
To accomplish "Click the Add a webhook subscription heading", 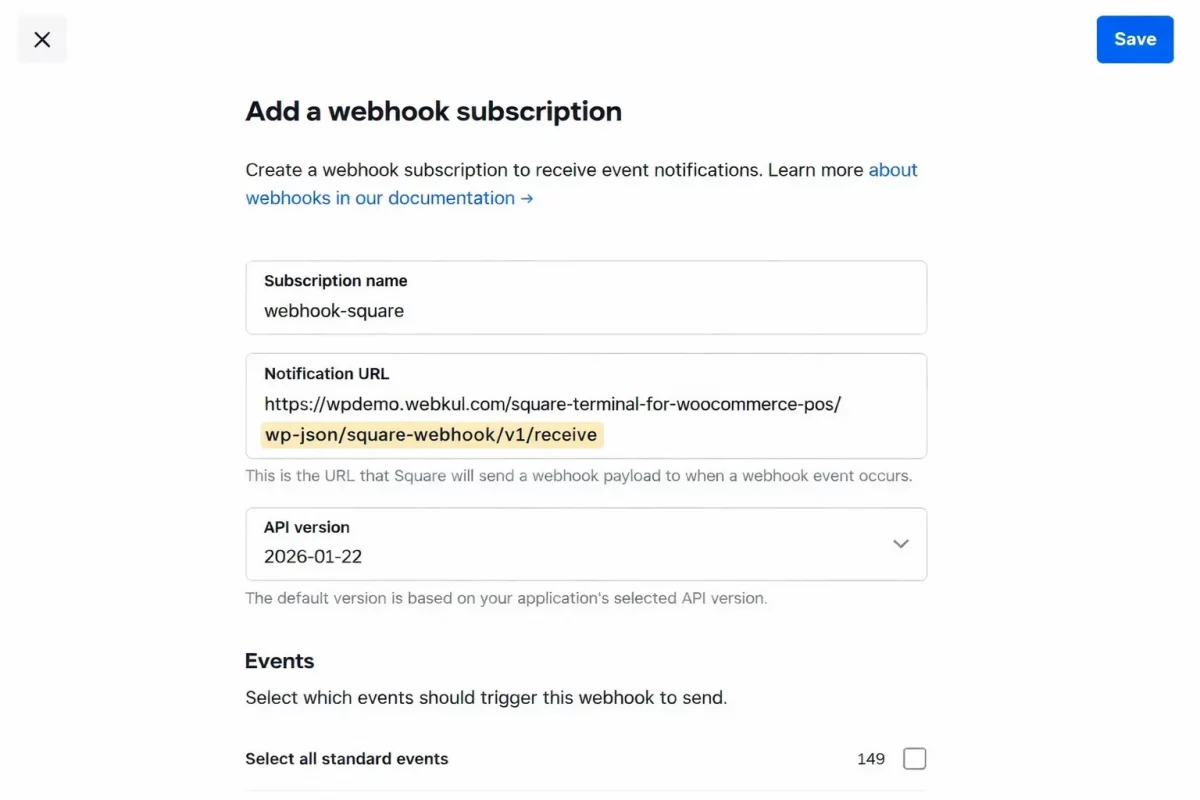I will click(x=433, y=111).
